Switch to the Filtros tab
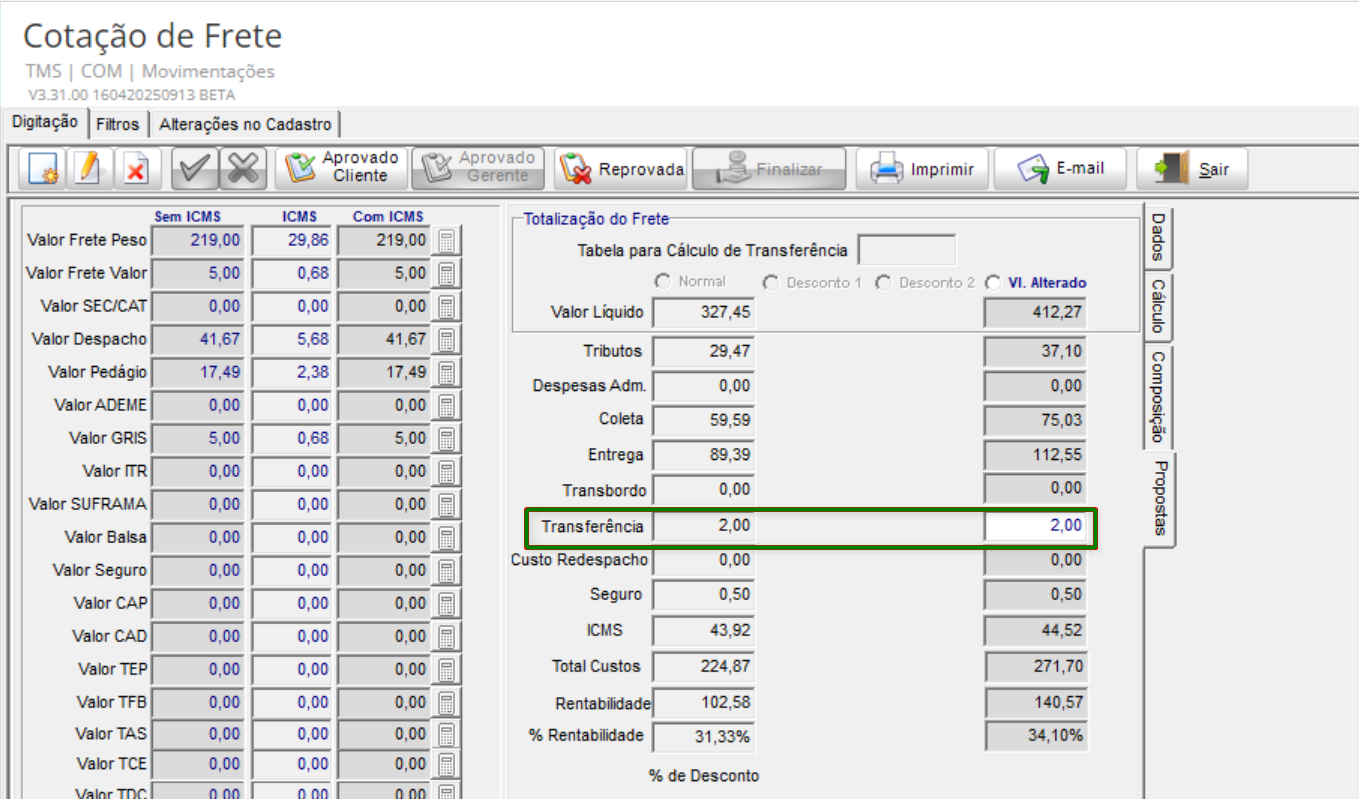The height and width of the screenshot is (799, 1359). (117, 125)
